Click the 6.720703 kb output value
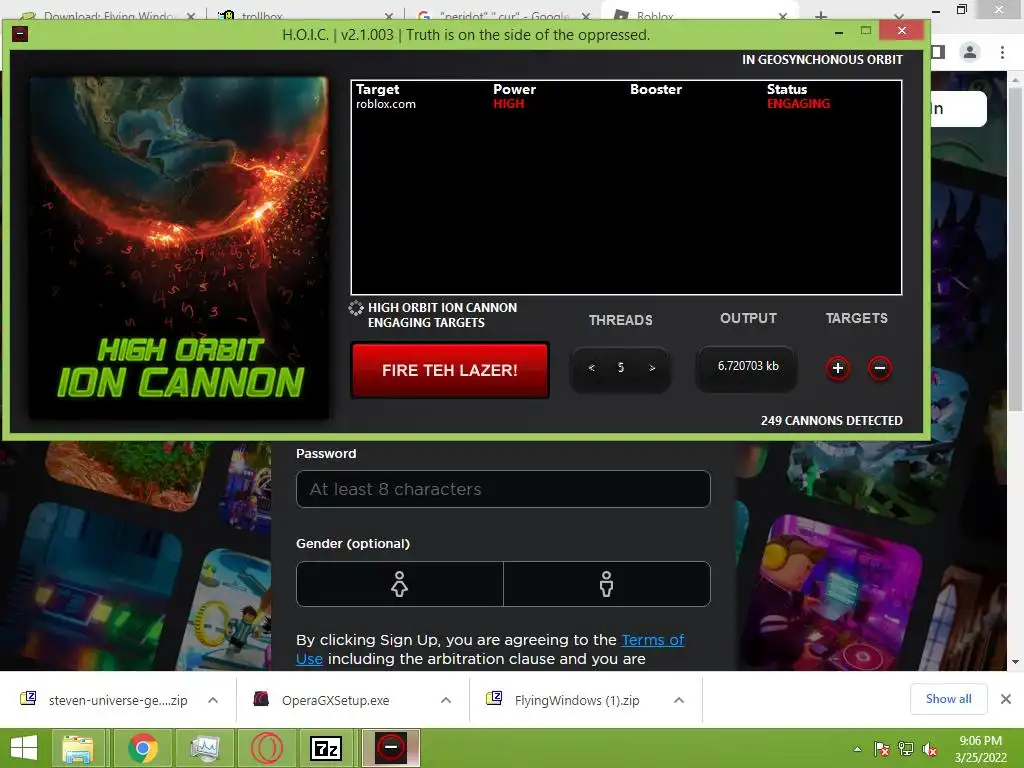This screenshot has width=1024, height=768. pyautogui.click(x=748, y=366)
